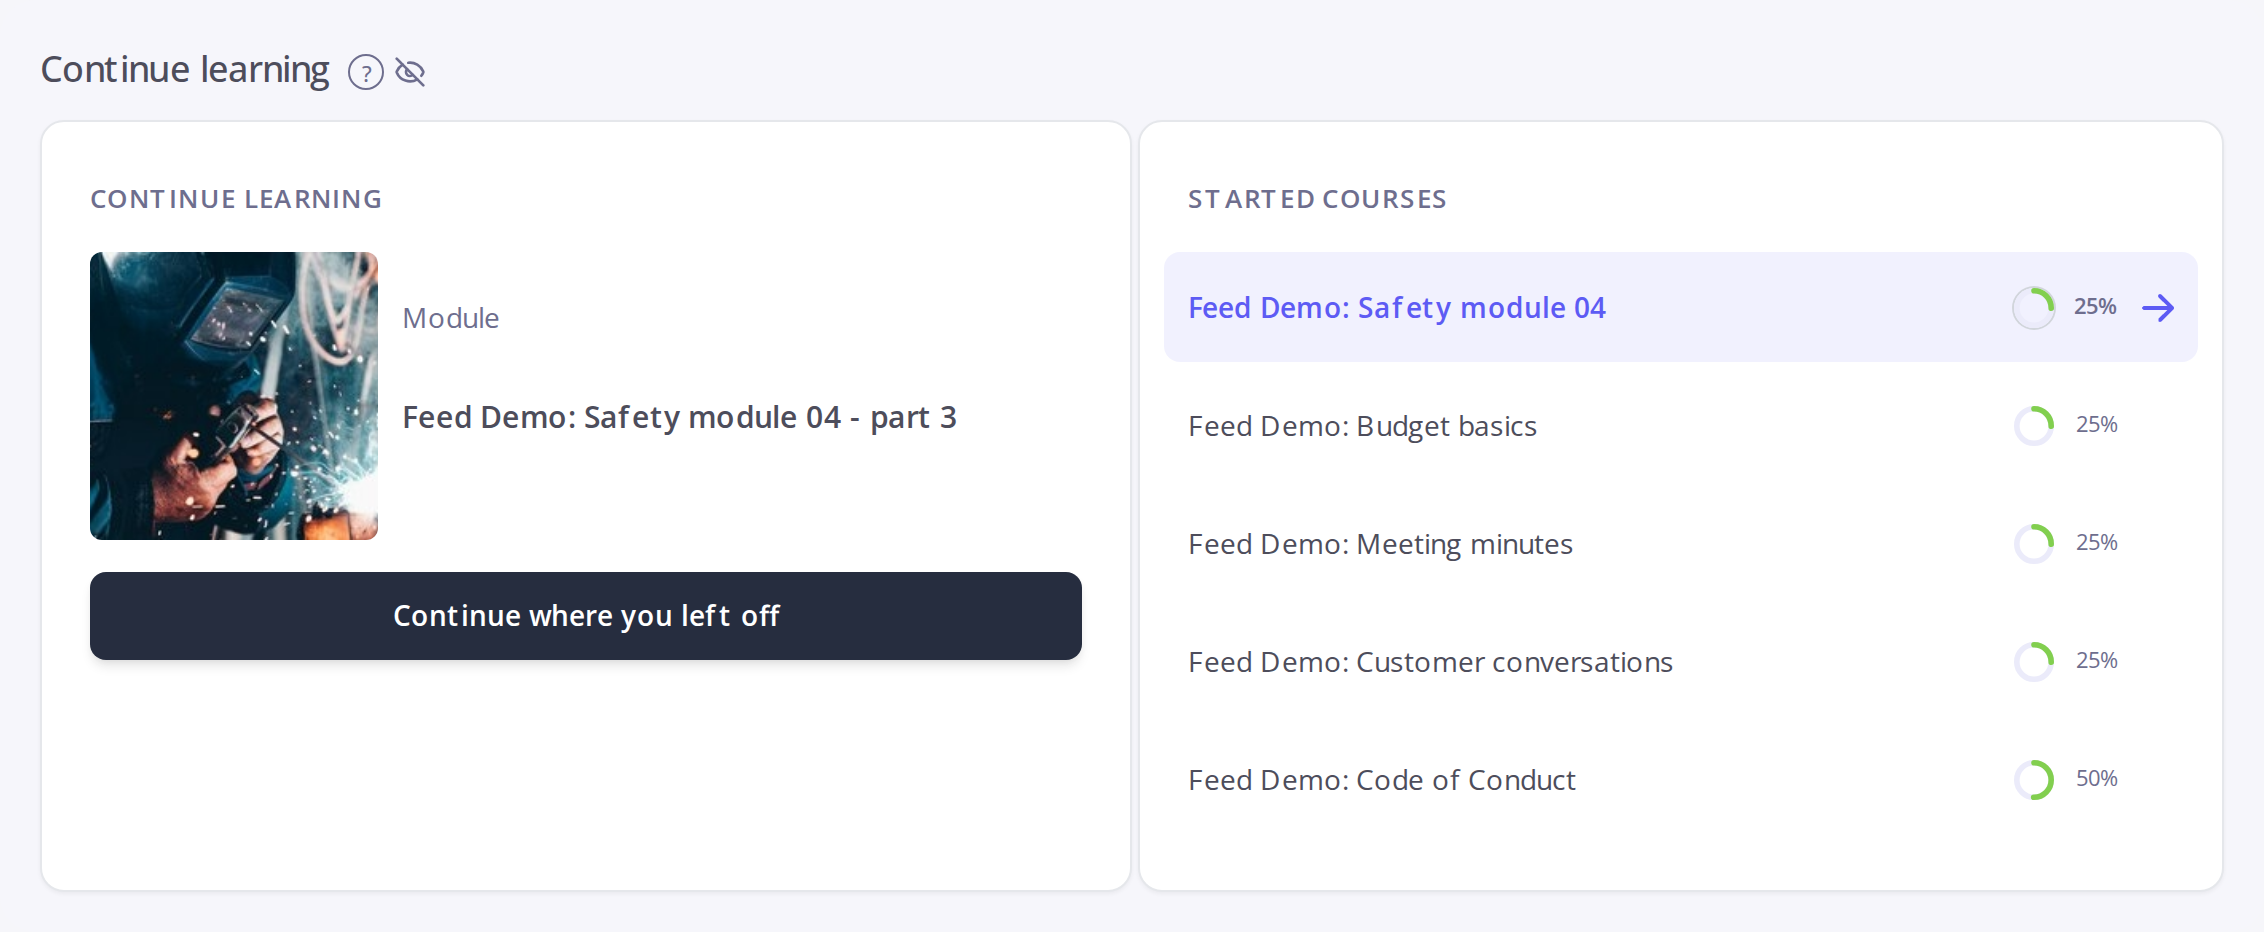Continue where you left off

(586, 615)
